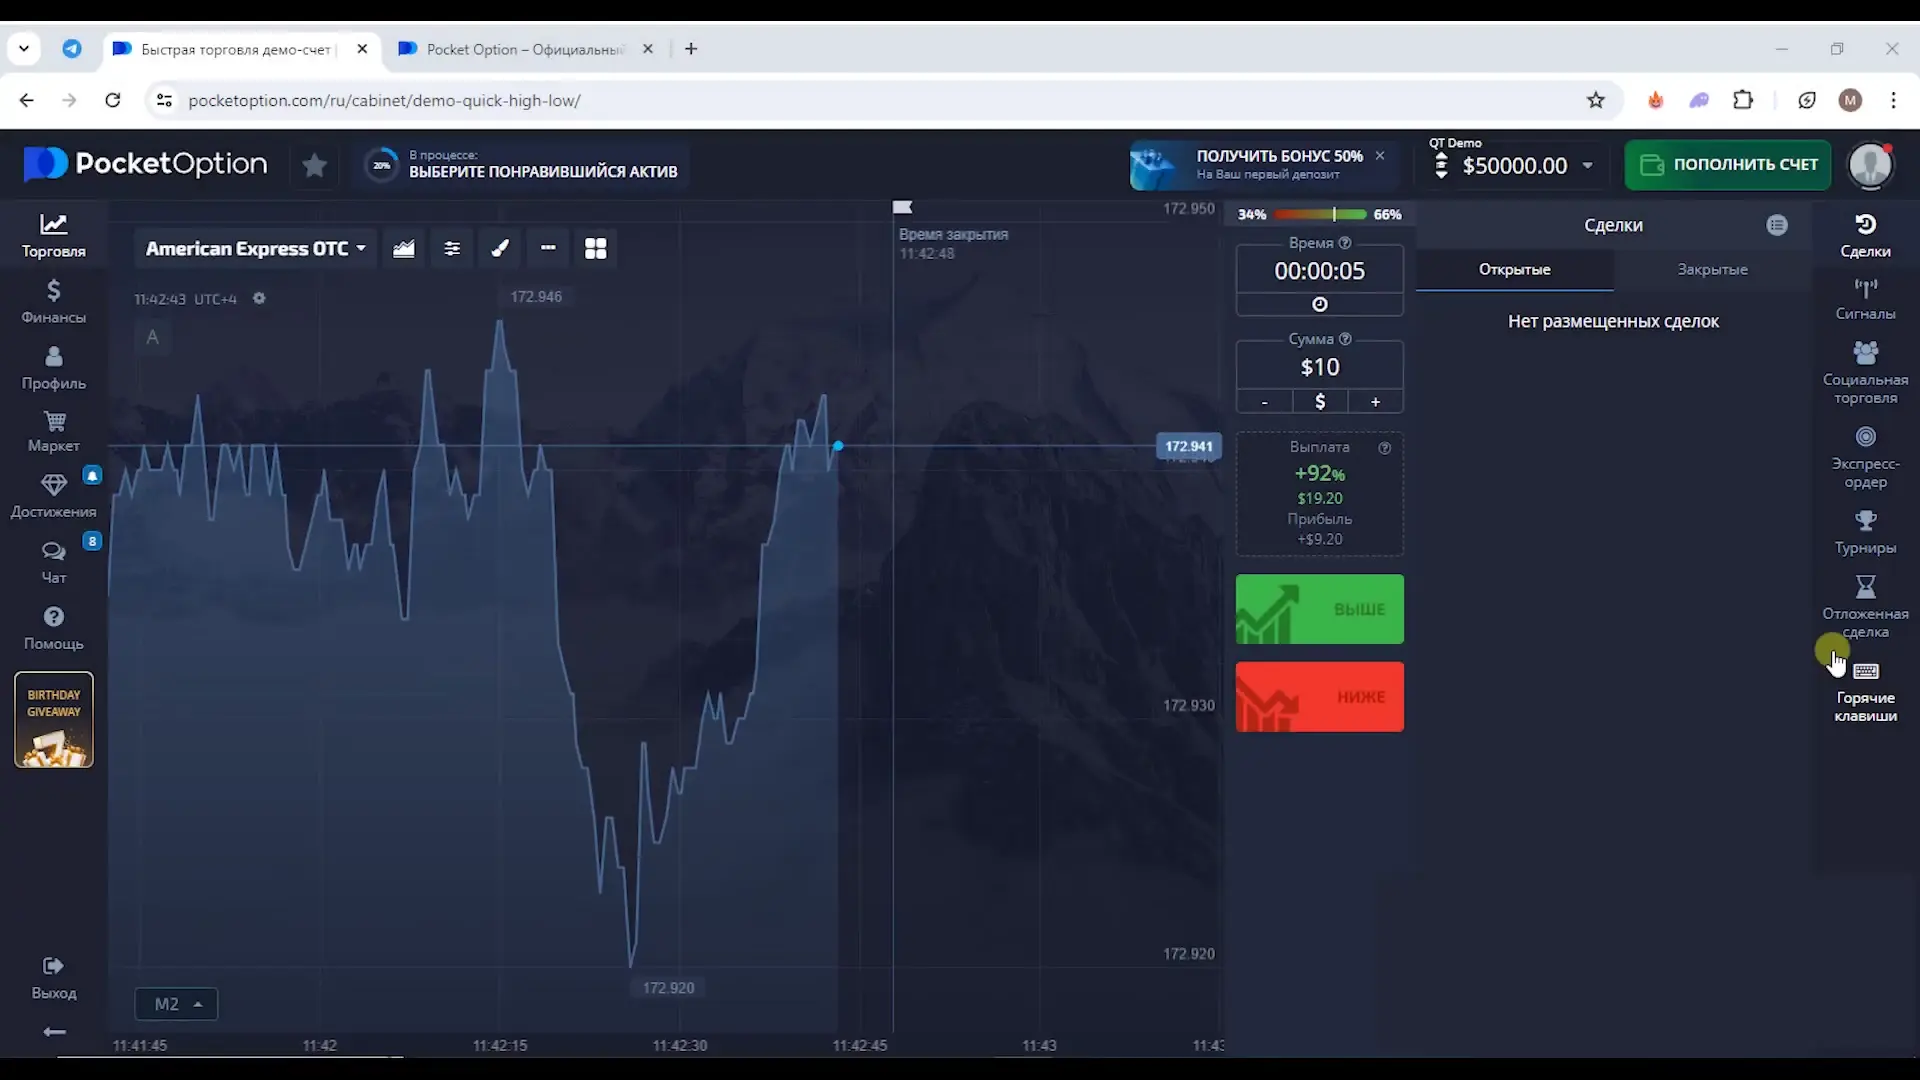
Task: Open Signals in the right sidebar
Action: pyautogui.click(x=1865, y=299)
